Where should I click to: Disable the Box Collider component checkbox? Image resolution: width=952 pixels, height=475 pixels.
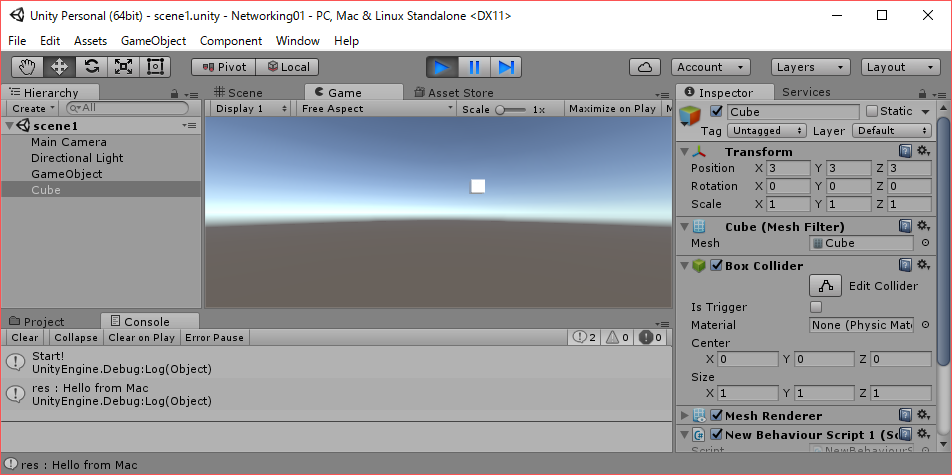(716, 266)
